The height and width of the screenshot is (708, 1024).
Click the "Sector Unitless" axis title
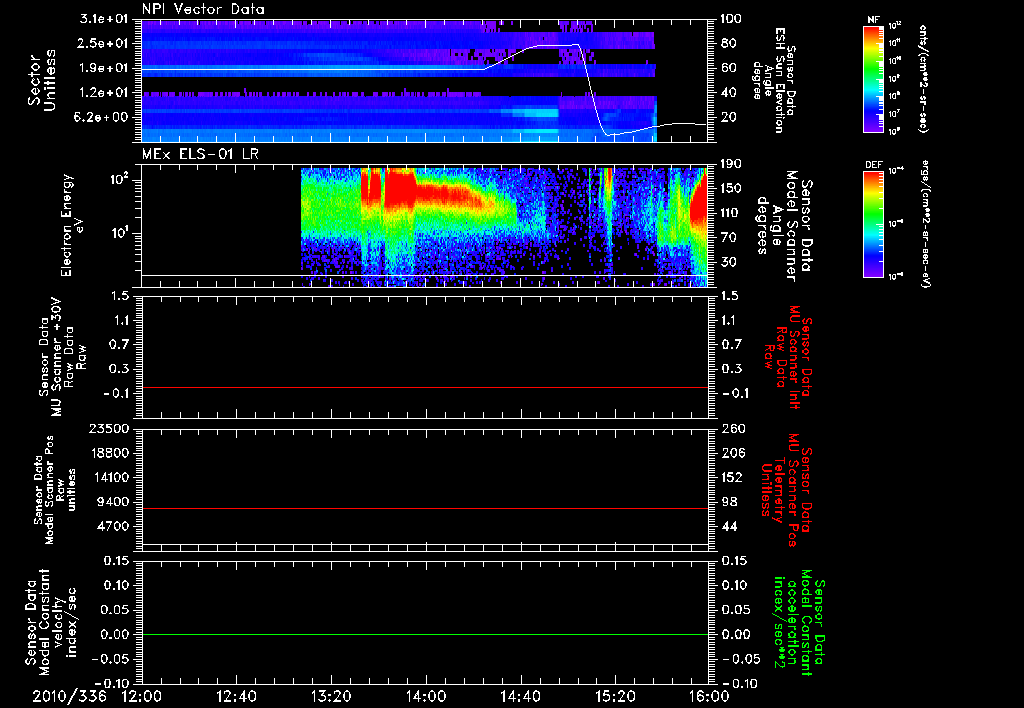click(42, 80)
